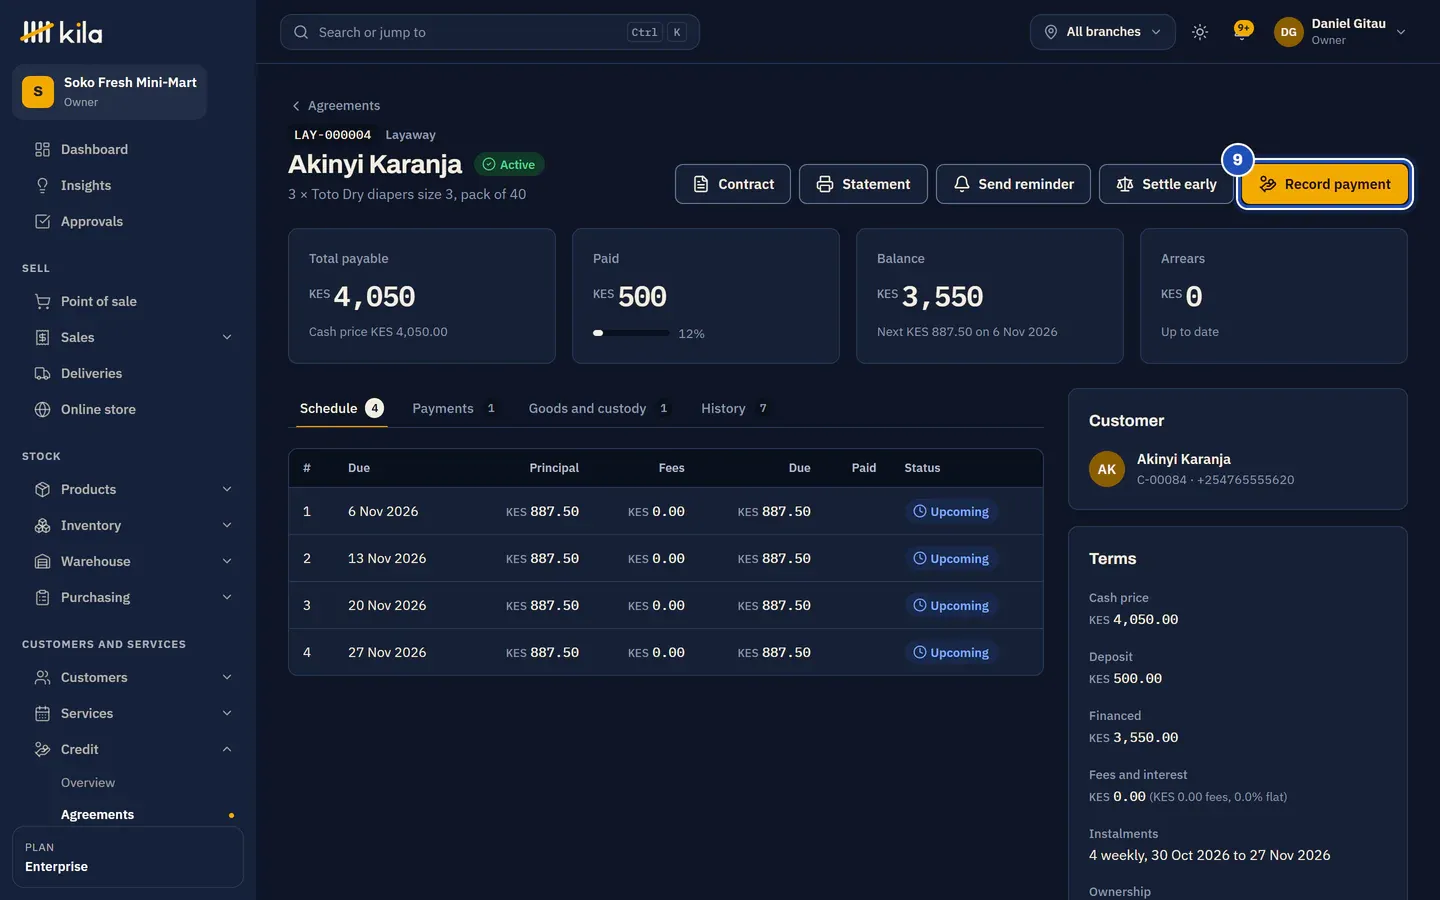Select the Agreements item under Credit
The height and width of the screenshot is (900, 1440).
pyautogui.click(x=97, y=814)
